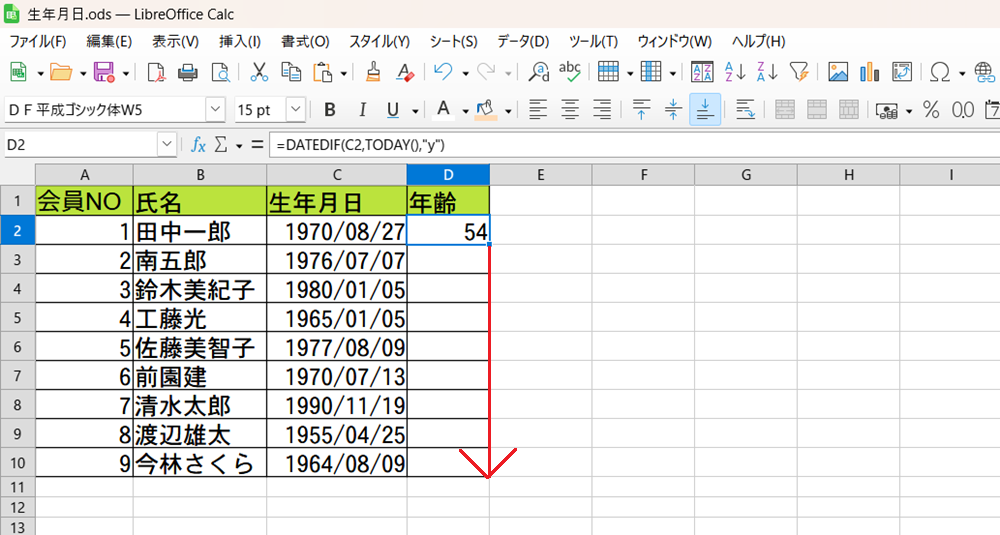Format cell as percent
Screen dimensions: 1000x535
tap(931, 110)
